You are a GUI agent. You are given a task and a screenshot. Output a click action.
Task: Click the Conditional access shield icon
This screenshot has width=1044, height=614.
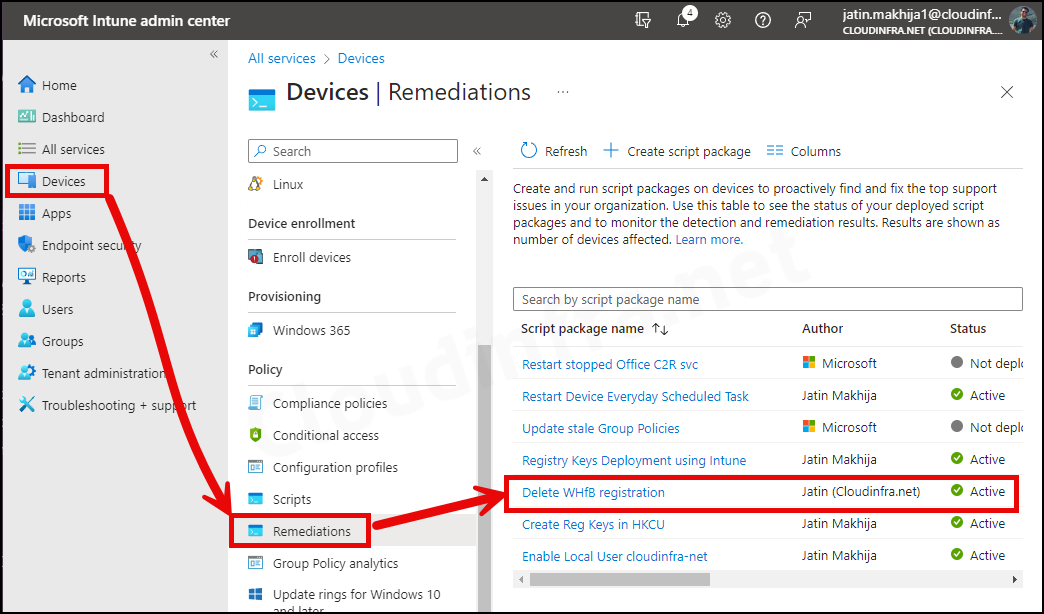pyautogui.click(x=256, y=435)
